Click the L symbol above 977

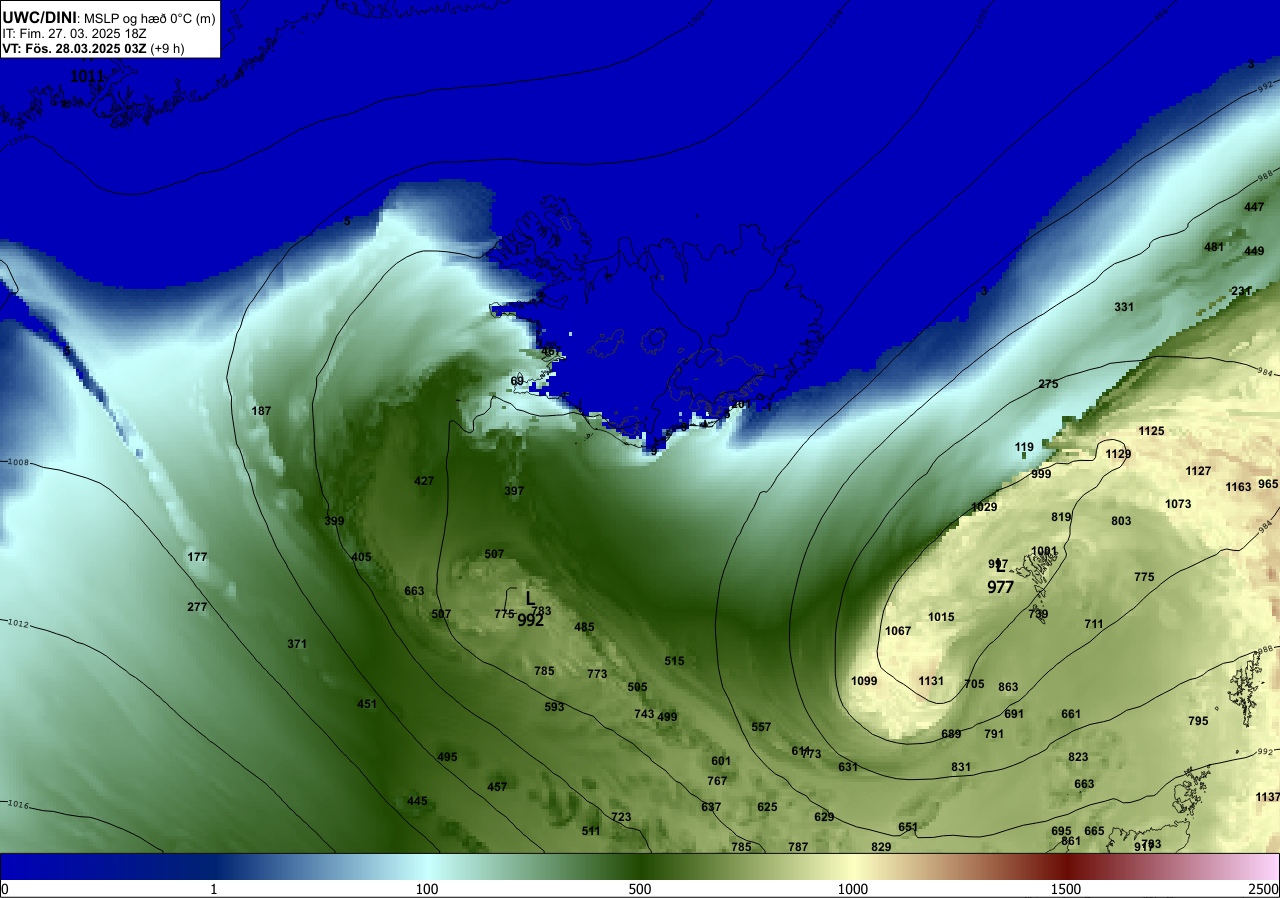point(1000,566)
